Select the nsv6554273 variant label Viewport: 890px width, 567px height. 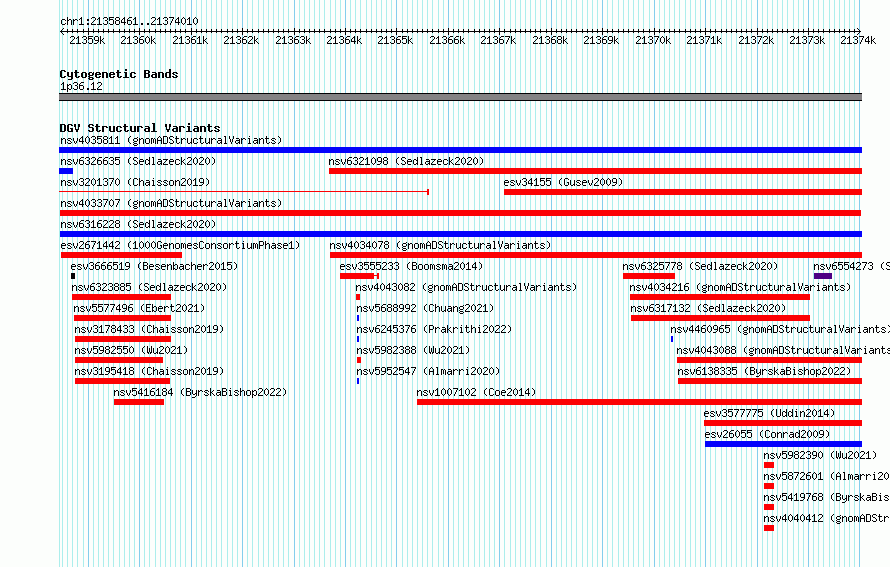pyautogui.click(x=851, y=266)
